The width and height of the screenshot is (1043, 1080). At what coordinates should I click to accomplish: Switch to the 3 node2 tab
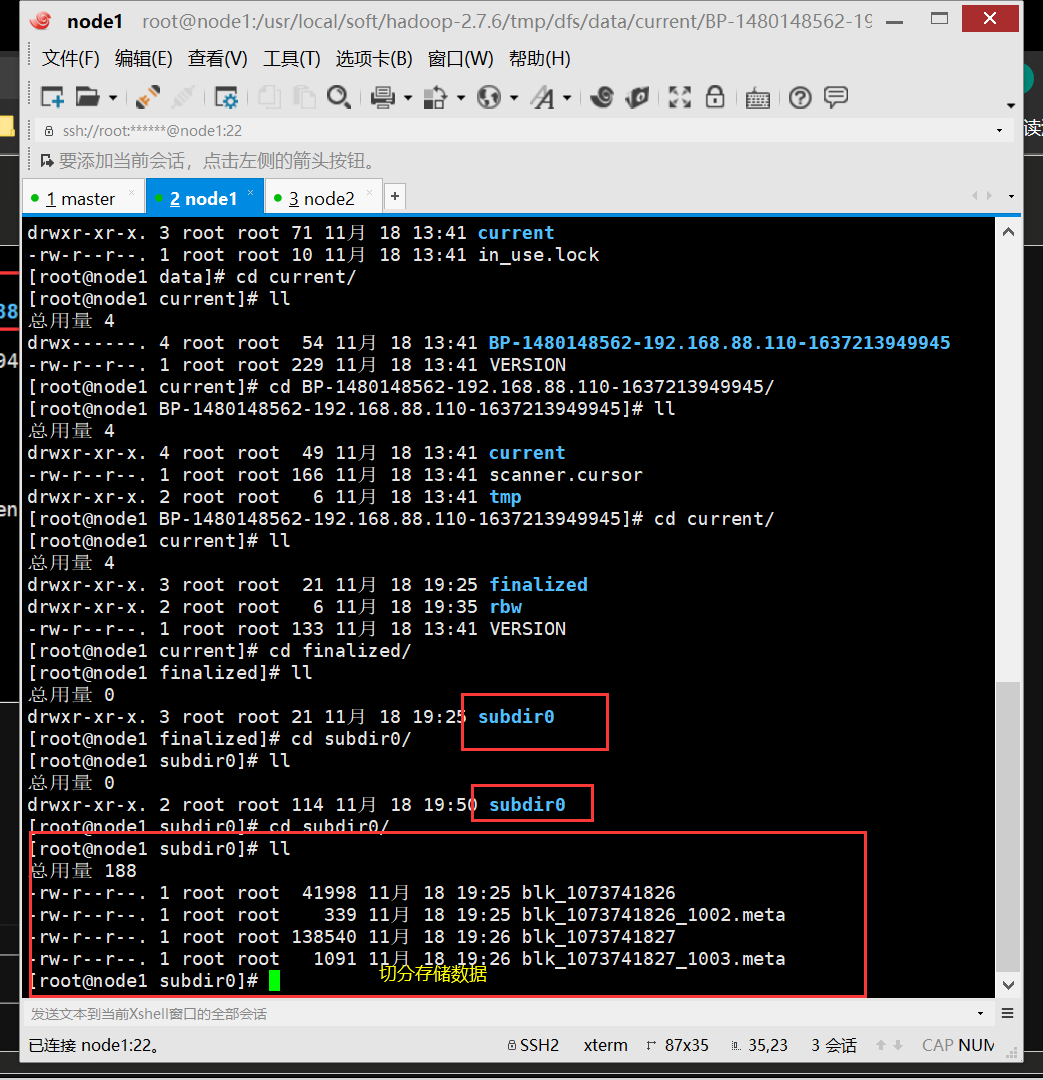[x=320, y=198]
